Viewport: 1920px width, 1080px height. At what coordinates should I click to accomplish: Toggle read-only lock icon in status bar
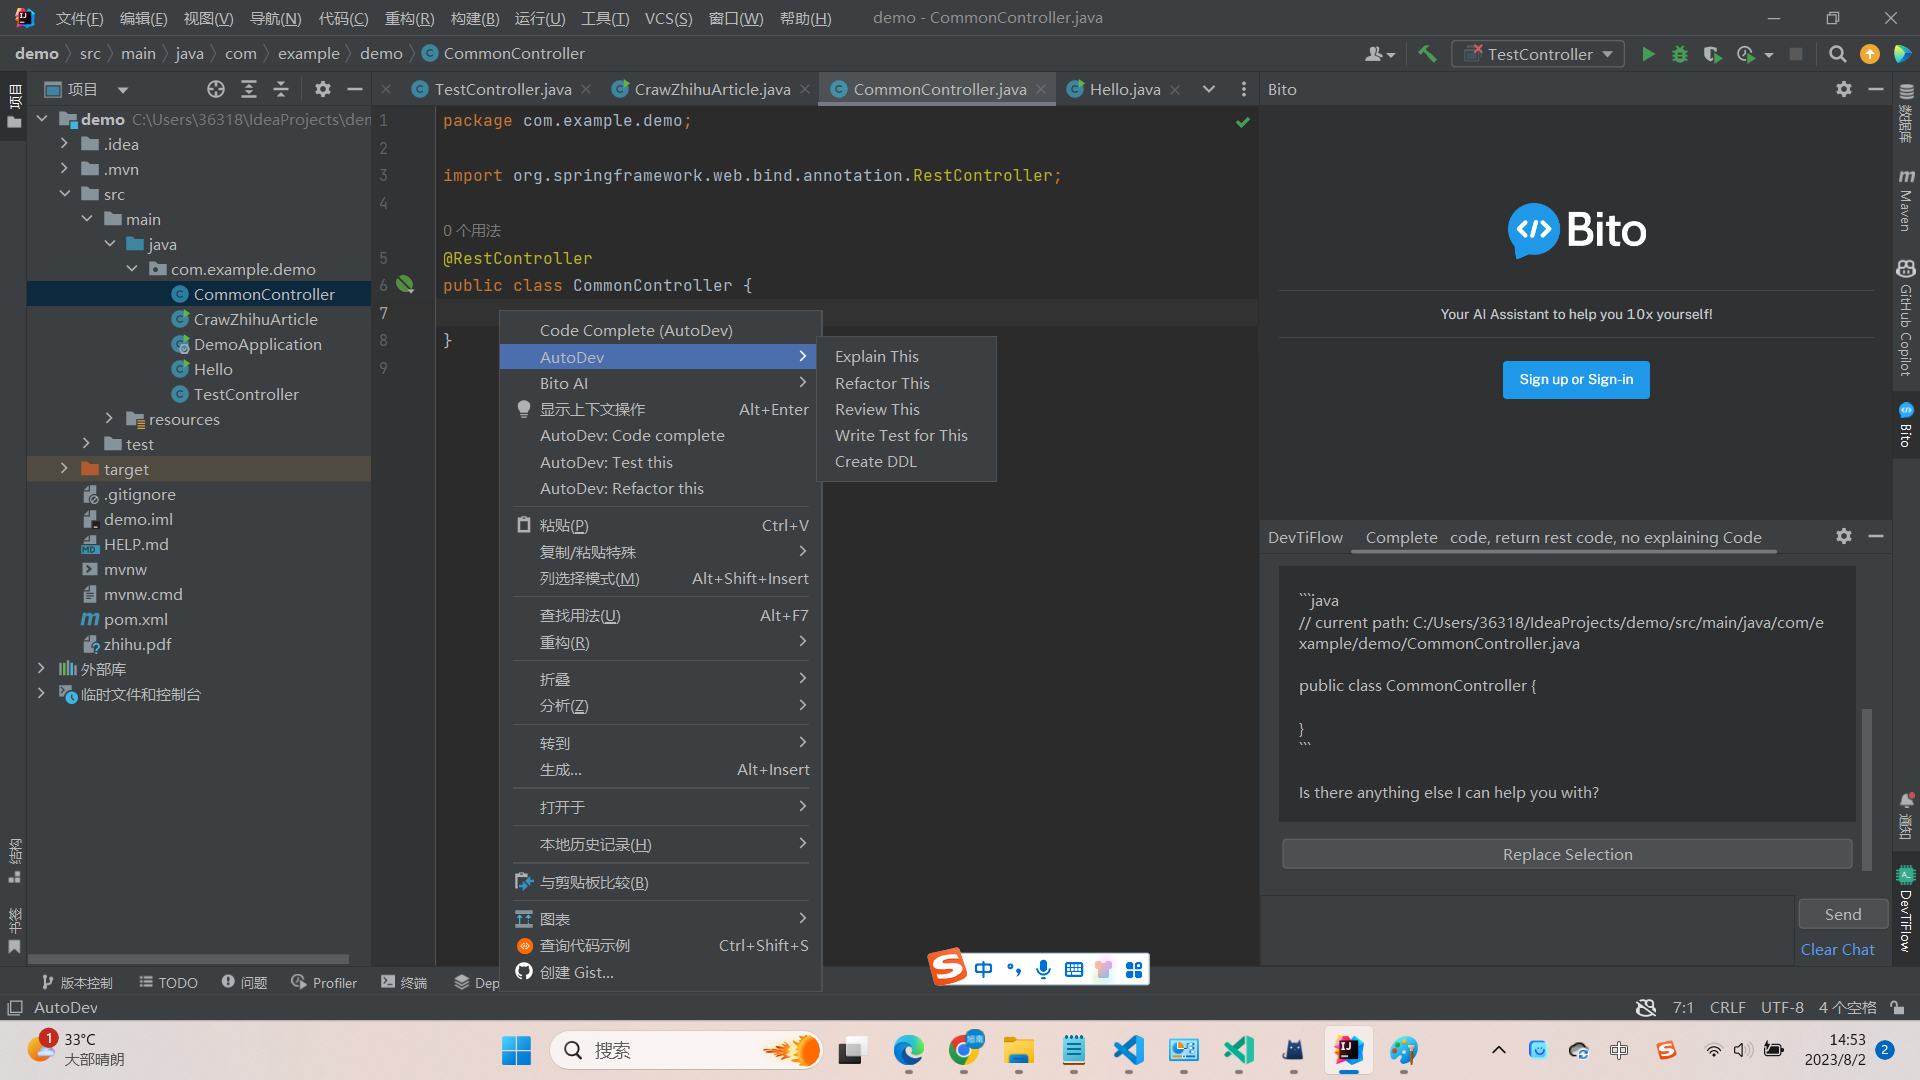coord(1897,1008)
